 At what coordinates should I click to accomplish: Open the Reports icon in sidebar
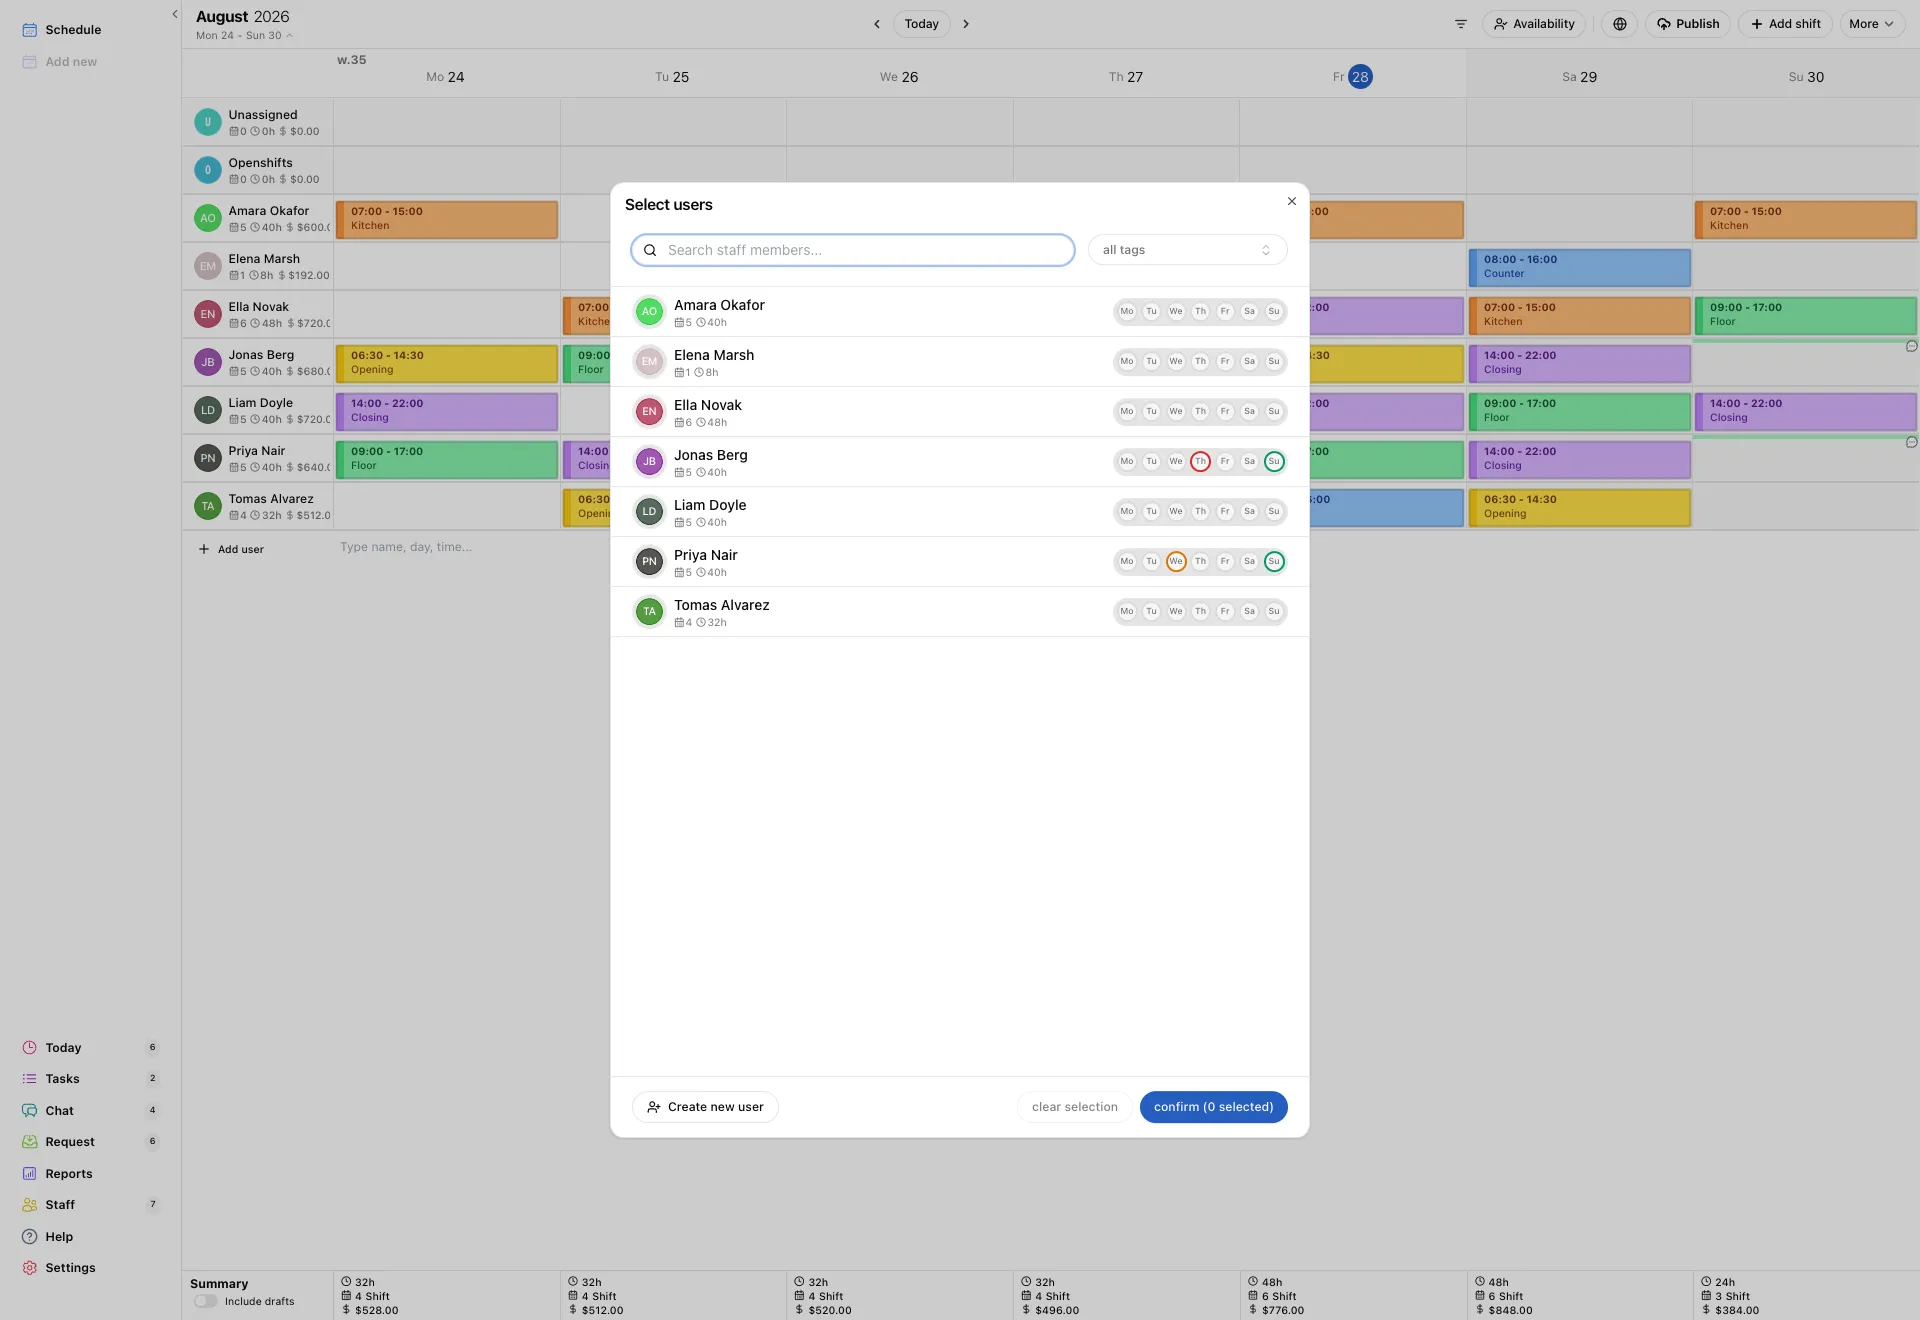(30, 1174)
